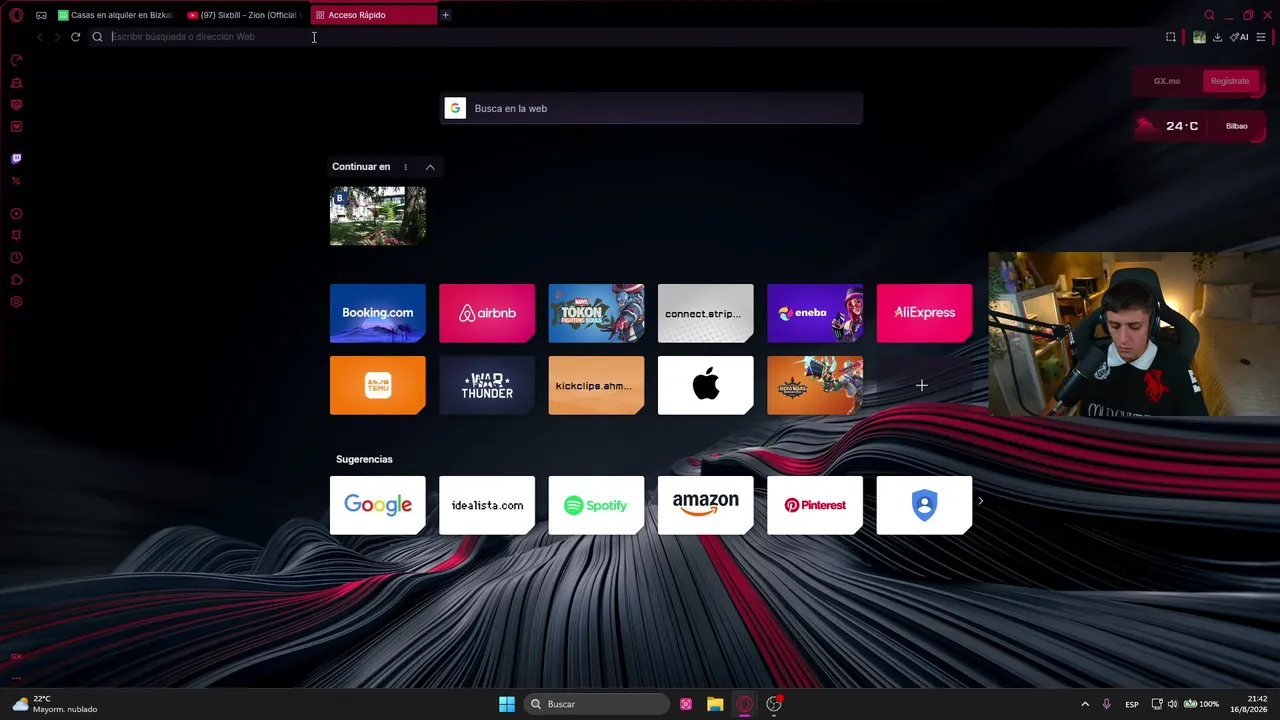Open the Marvel Tokon speed dial tile

(596, 313)
